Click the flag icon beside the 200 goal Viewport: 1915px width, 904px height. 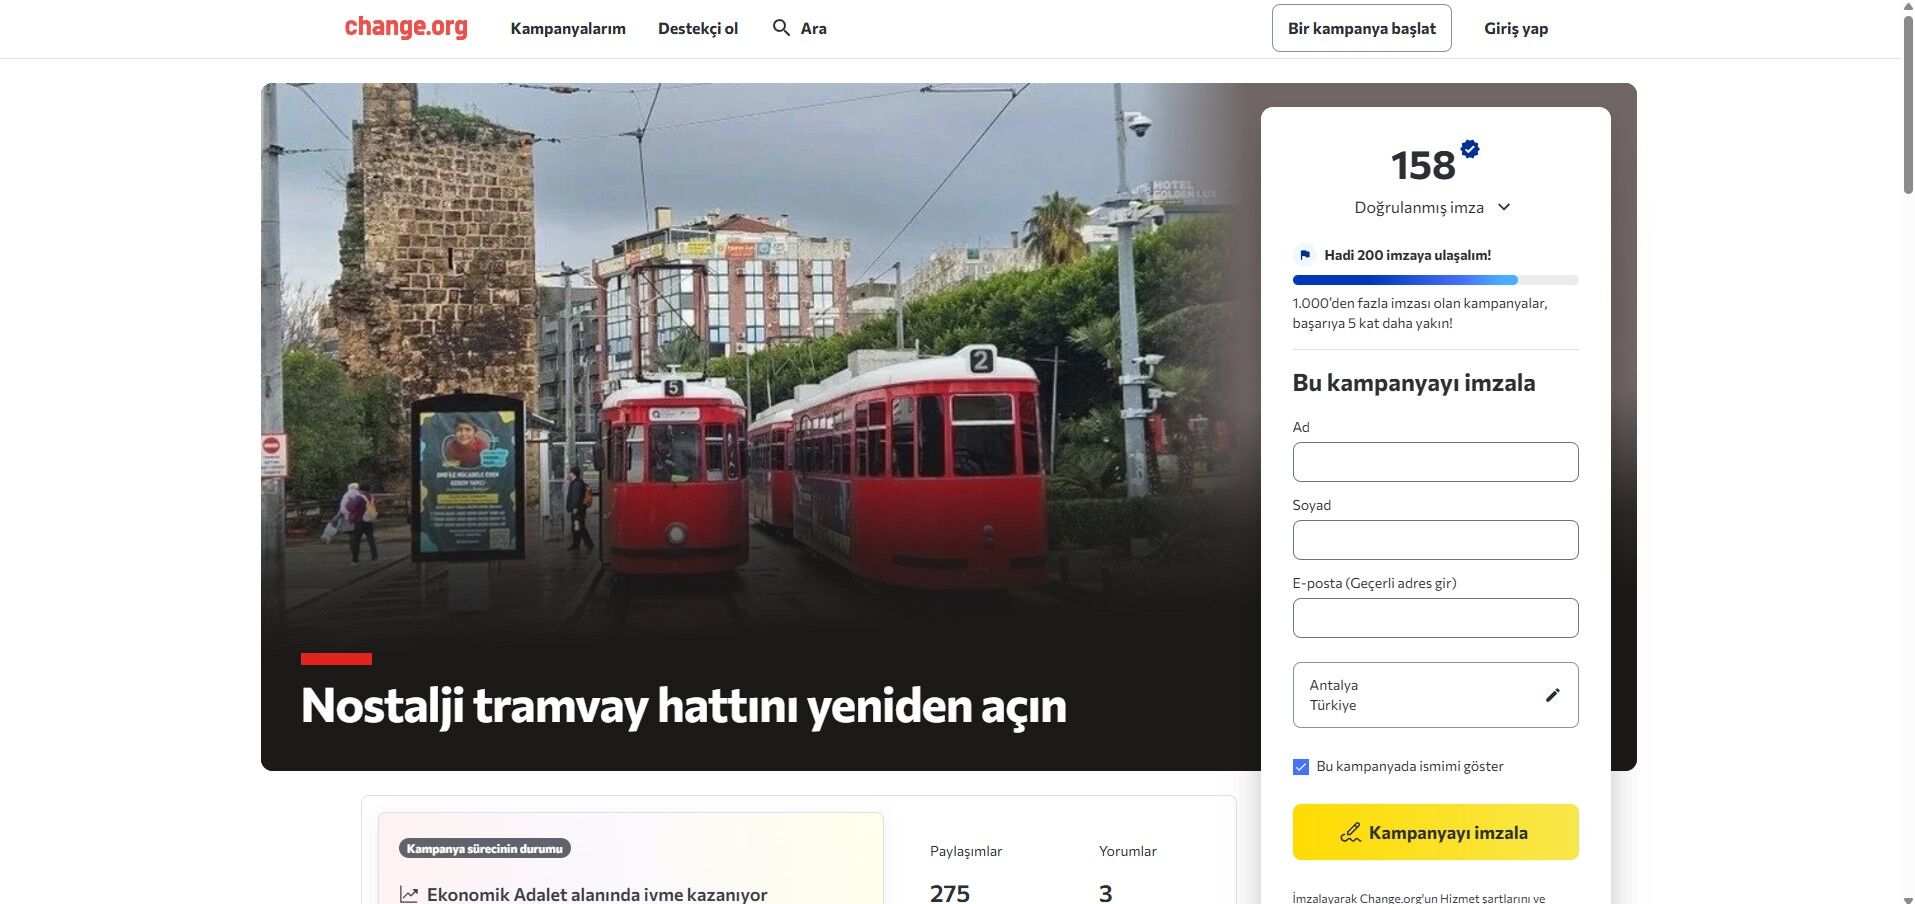pos(1304,255)
